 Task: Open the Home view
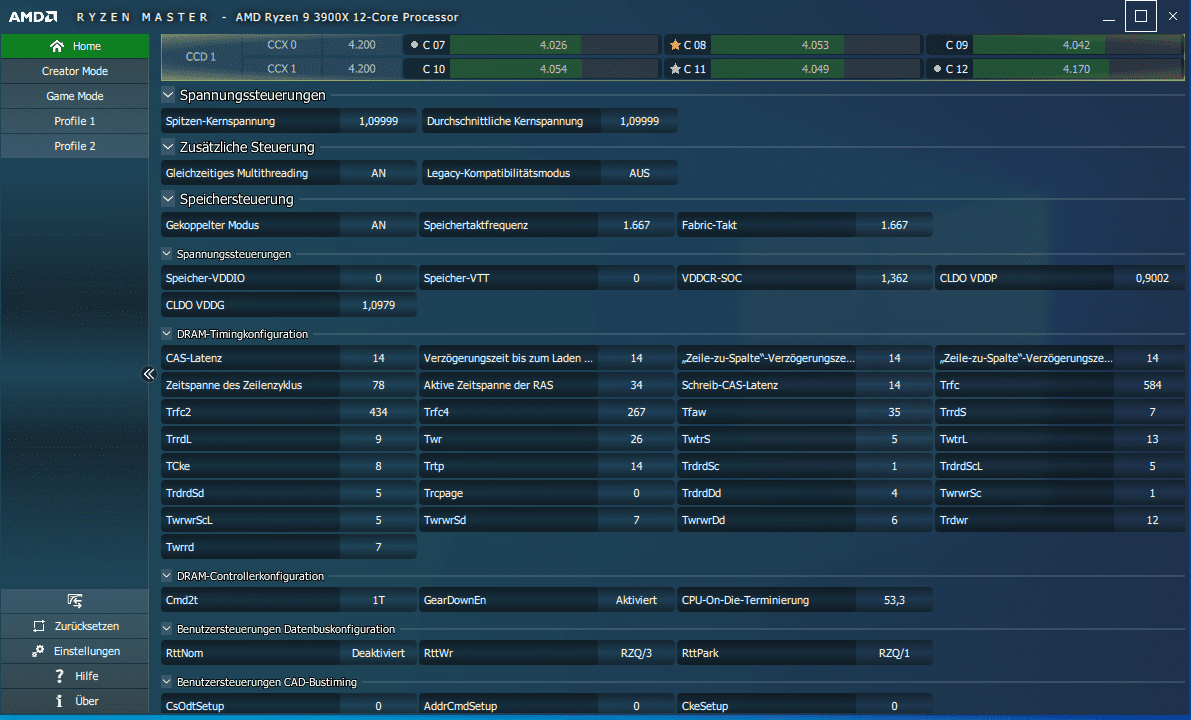[74, 46]
